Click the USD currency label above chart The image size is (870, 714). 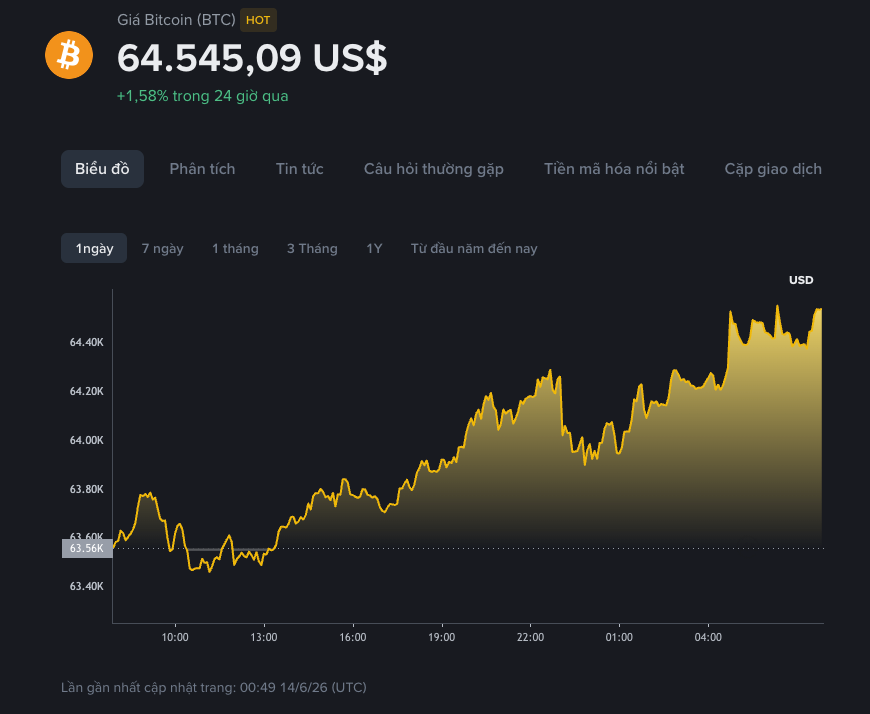[x=801, y=280]
